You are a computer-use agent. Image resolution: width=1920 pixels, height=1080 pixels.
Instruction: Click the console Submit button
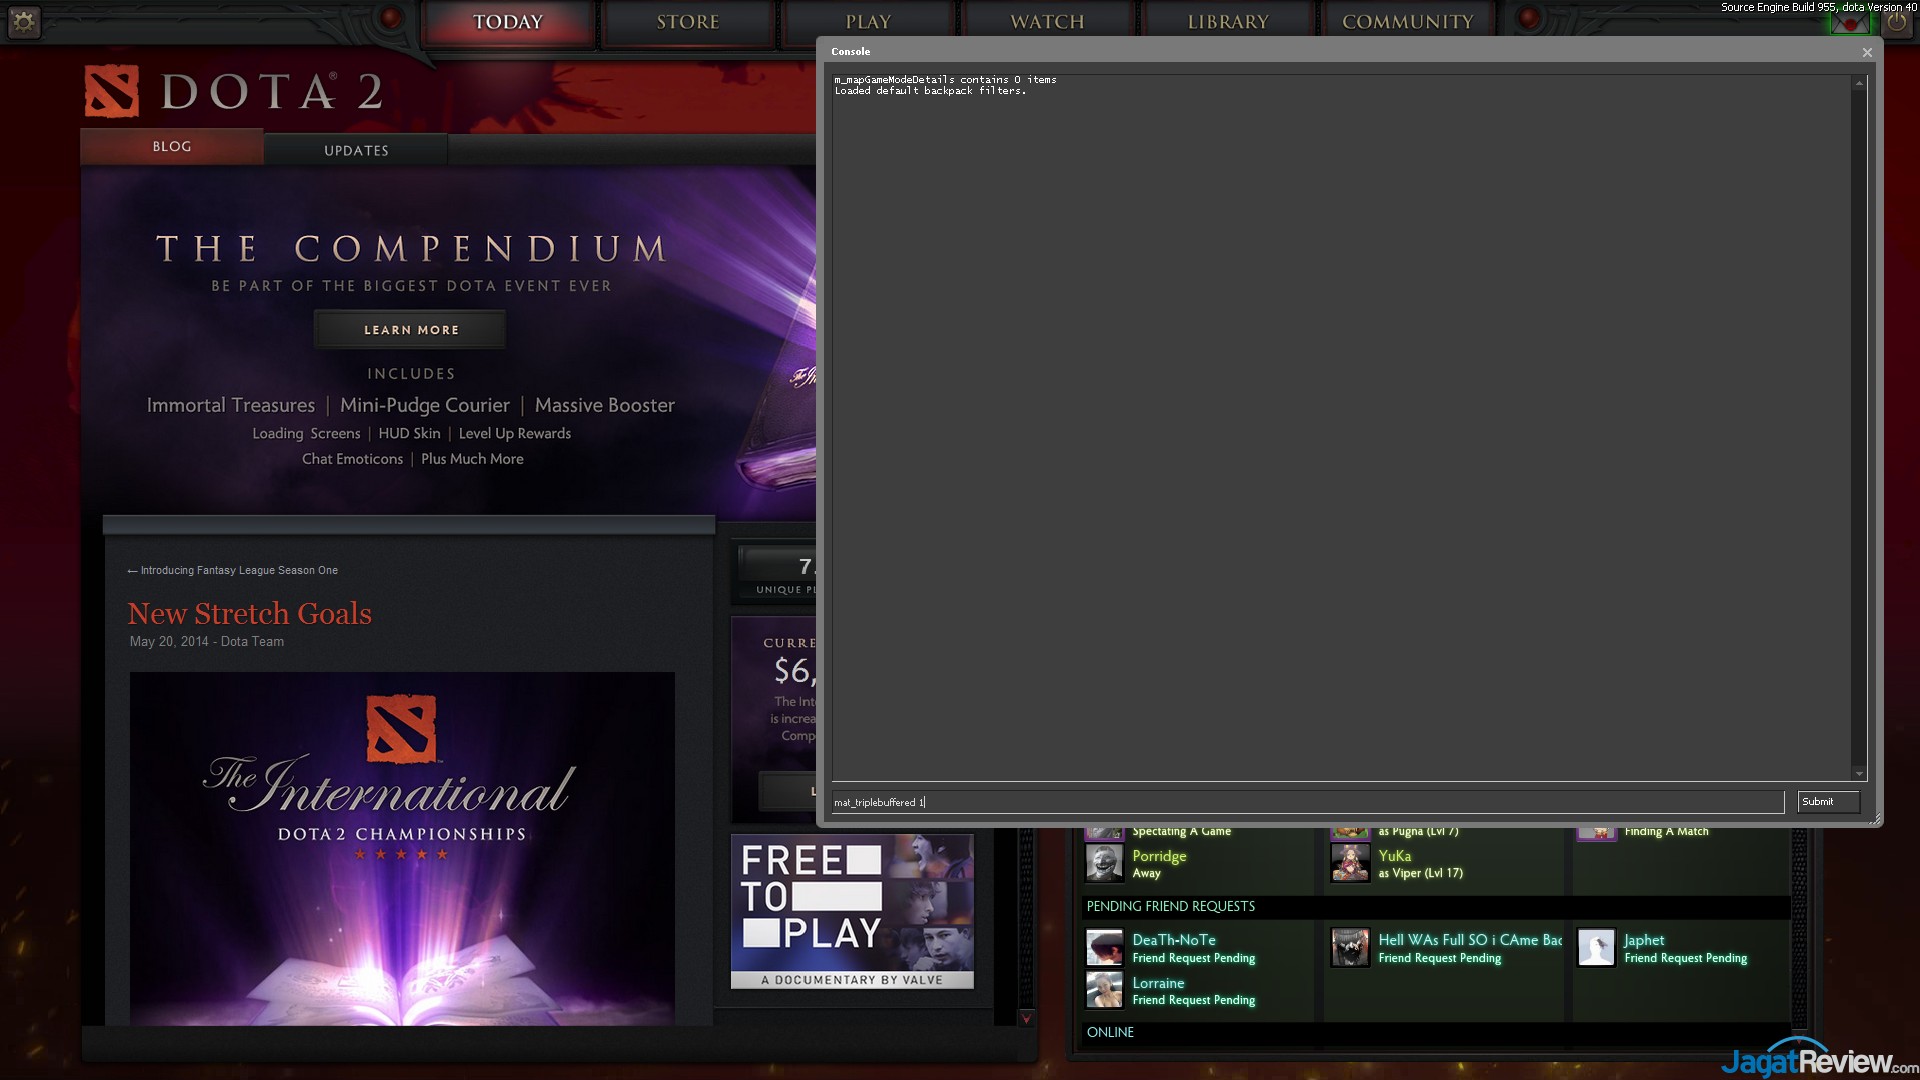(x=1827, y=802)
